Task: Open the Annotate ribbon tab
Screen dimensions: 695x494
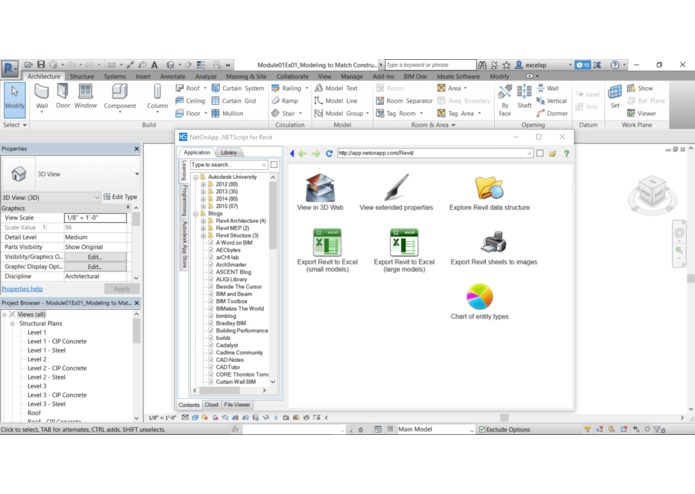Action: tap(172, 76)
